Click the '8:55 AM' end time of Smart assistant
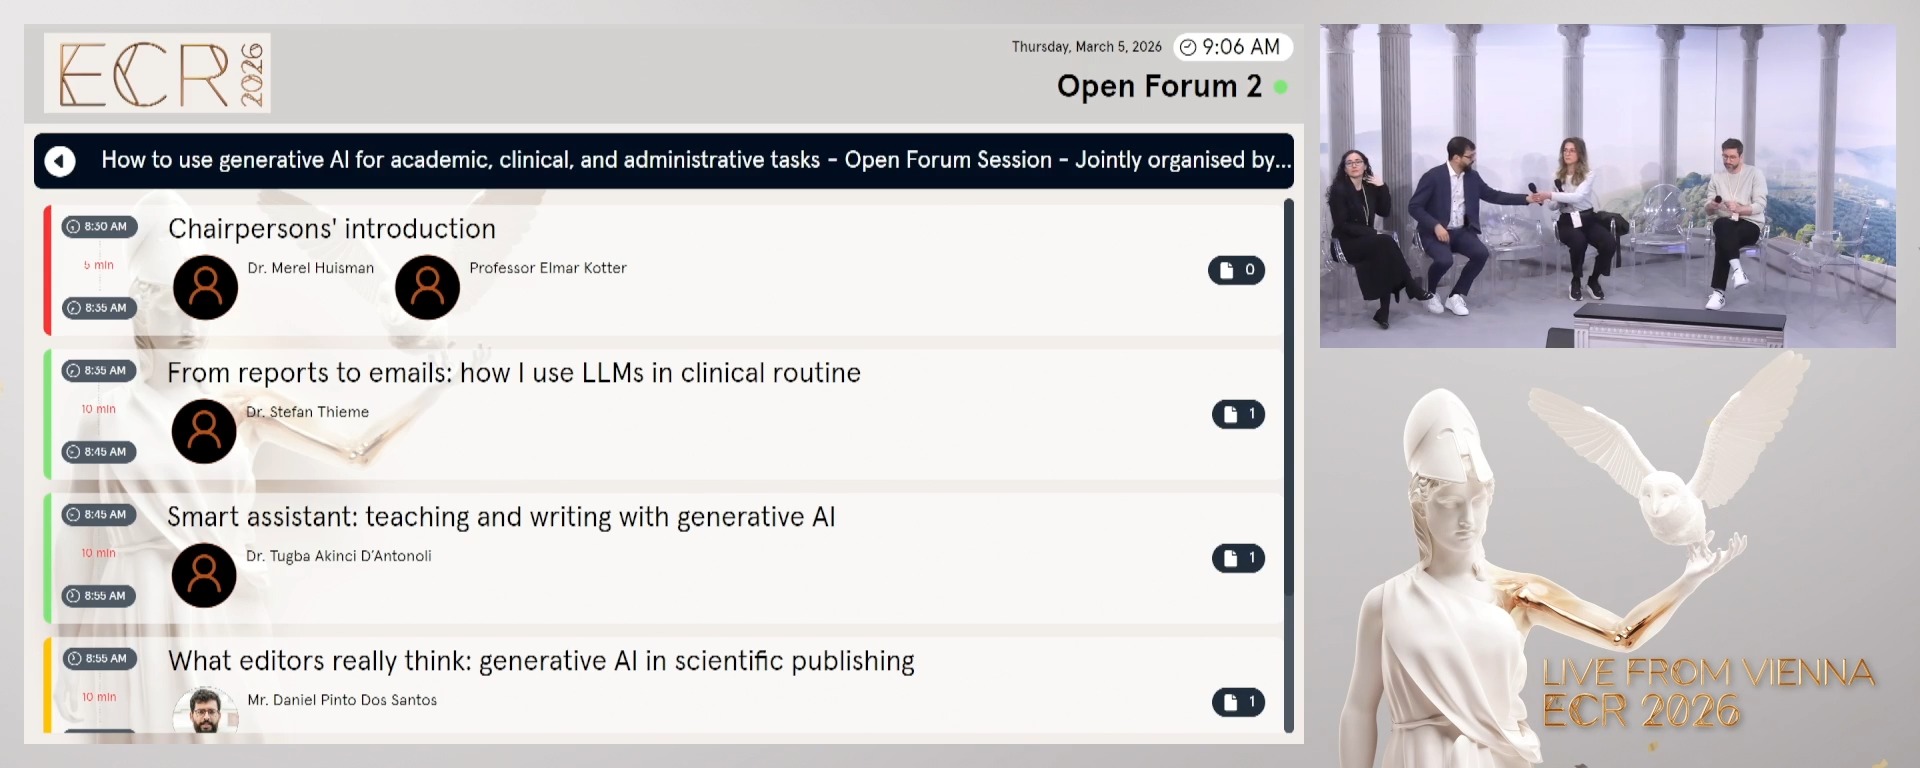 click(x=99, y=596)
